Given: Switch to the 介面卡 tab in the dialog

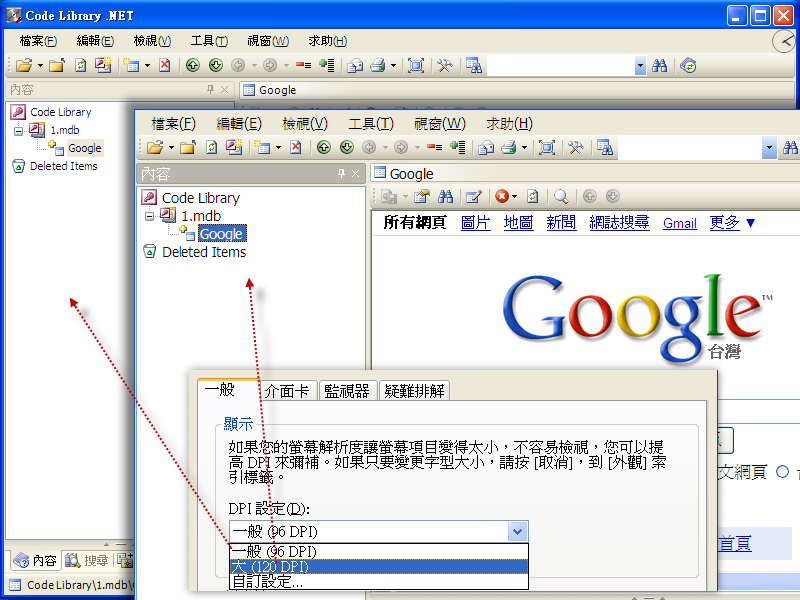Looking at the screenshot, I should coord(287,391).
